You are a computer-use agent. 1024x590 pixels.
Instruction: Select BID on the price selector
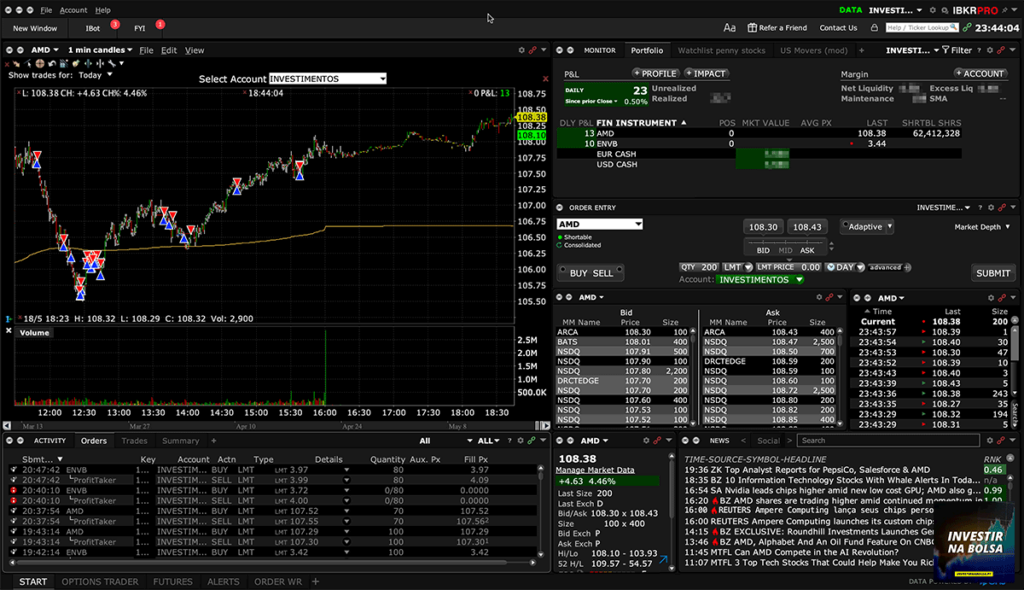(763, 250)
